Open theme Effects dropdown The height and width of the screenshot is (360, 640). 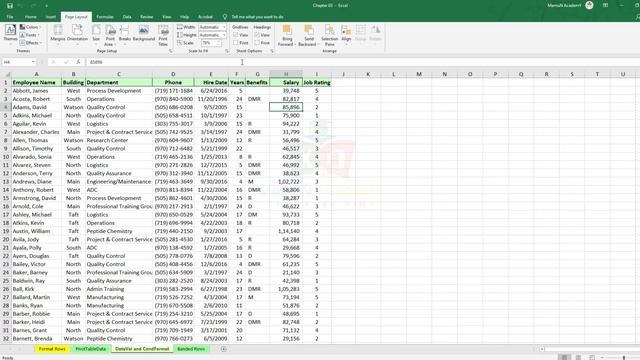[x=31, y=43]
